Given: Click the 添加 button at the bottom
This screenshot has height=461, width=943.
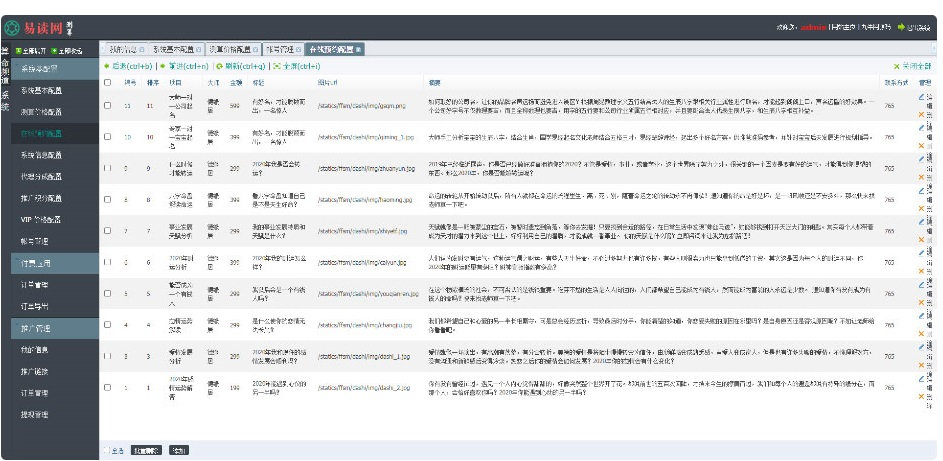Looking at the screenshot, I should (179, 450).
